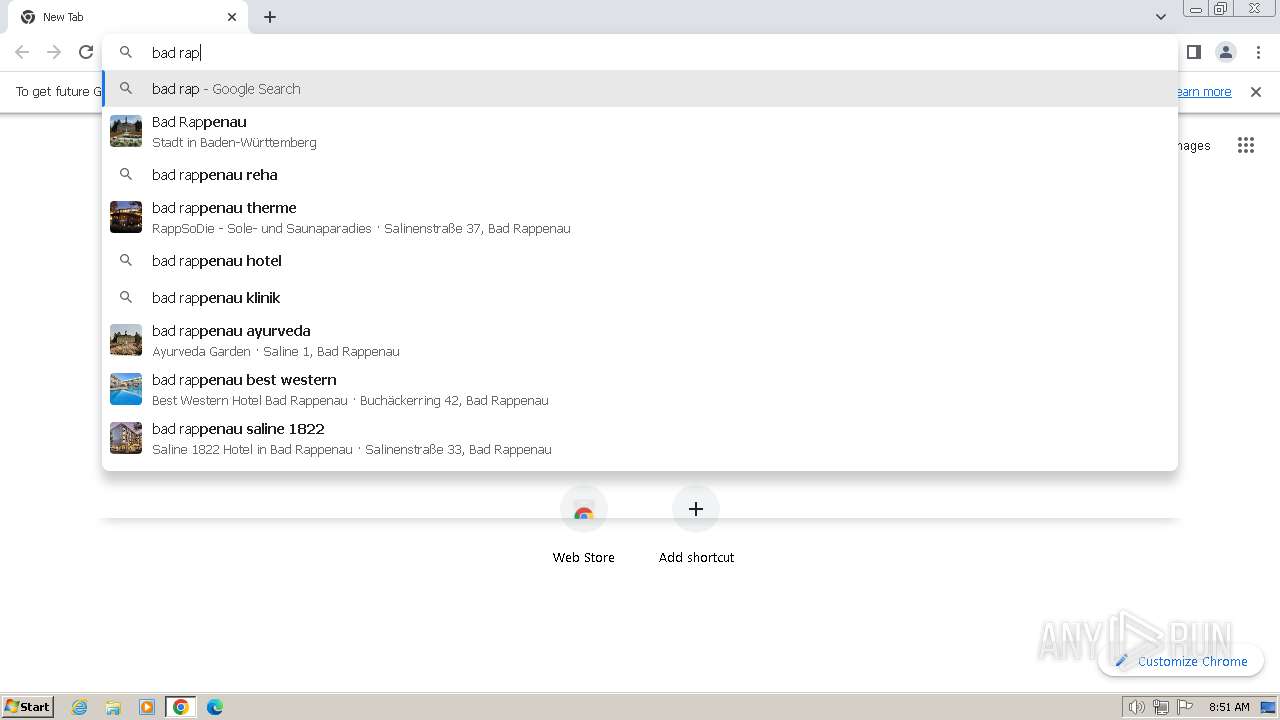
Task: Click Bad Rappenau city thumbnail image
Action: [126, 132]
